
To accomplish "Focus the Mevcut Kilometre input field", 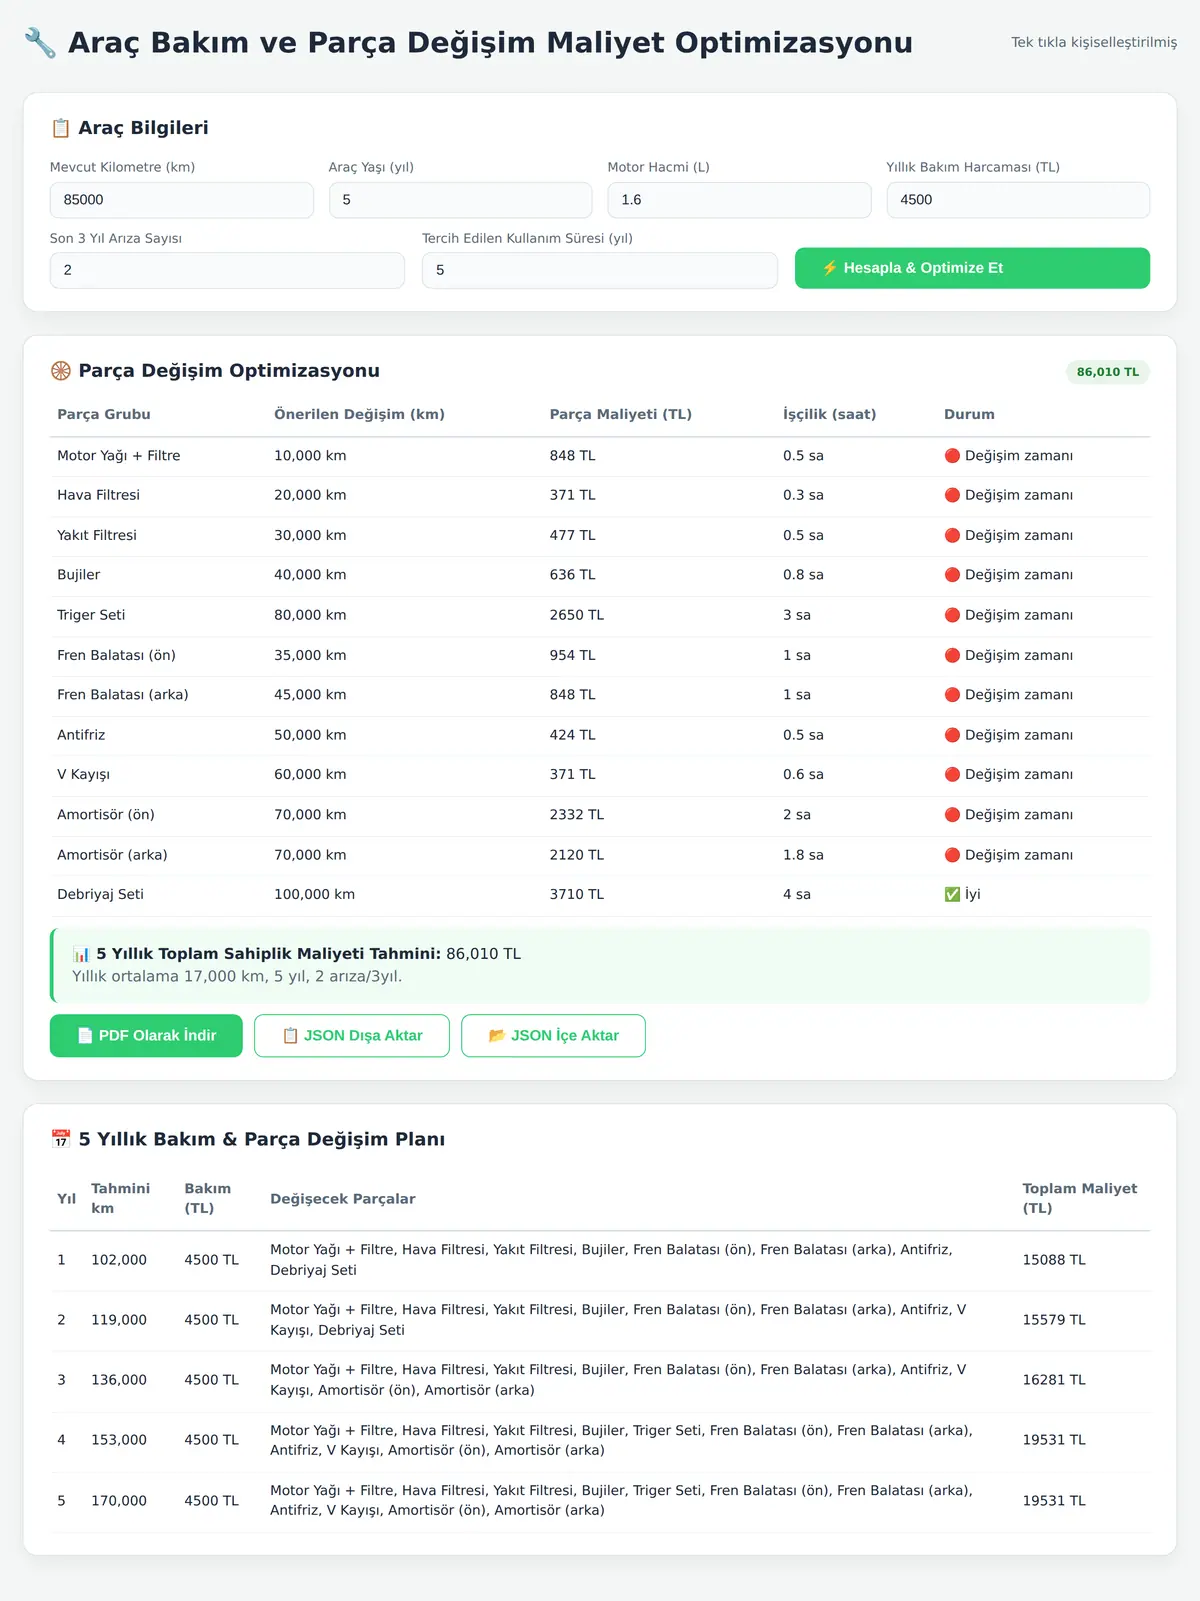I will [x=182, y=200].
